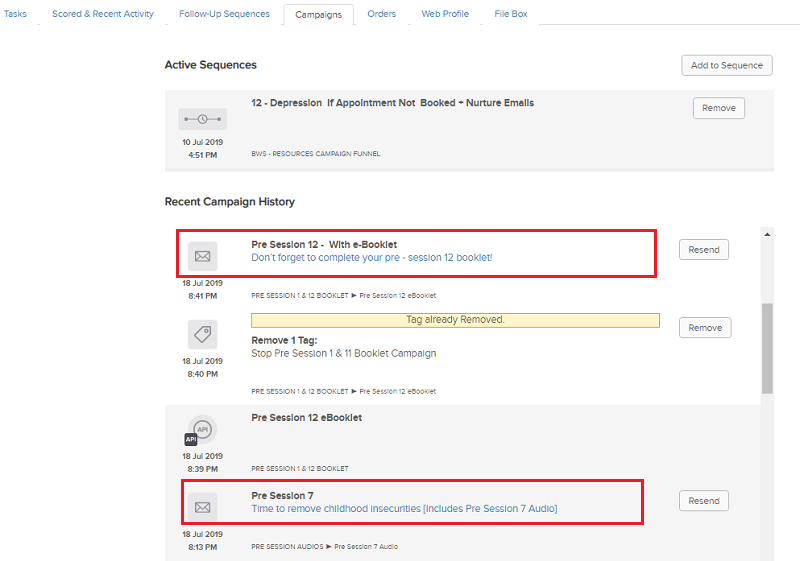The width and height of the screenshot is (800, 561).
Task: Remove the Depression nurture emails sequence
Action: click(718, 108)
